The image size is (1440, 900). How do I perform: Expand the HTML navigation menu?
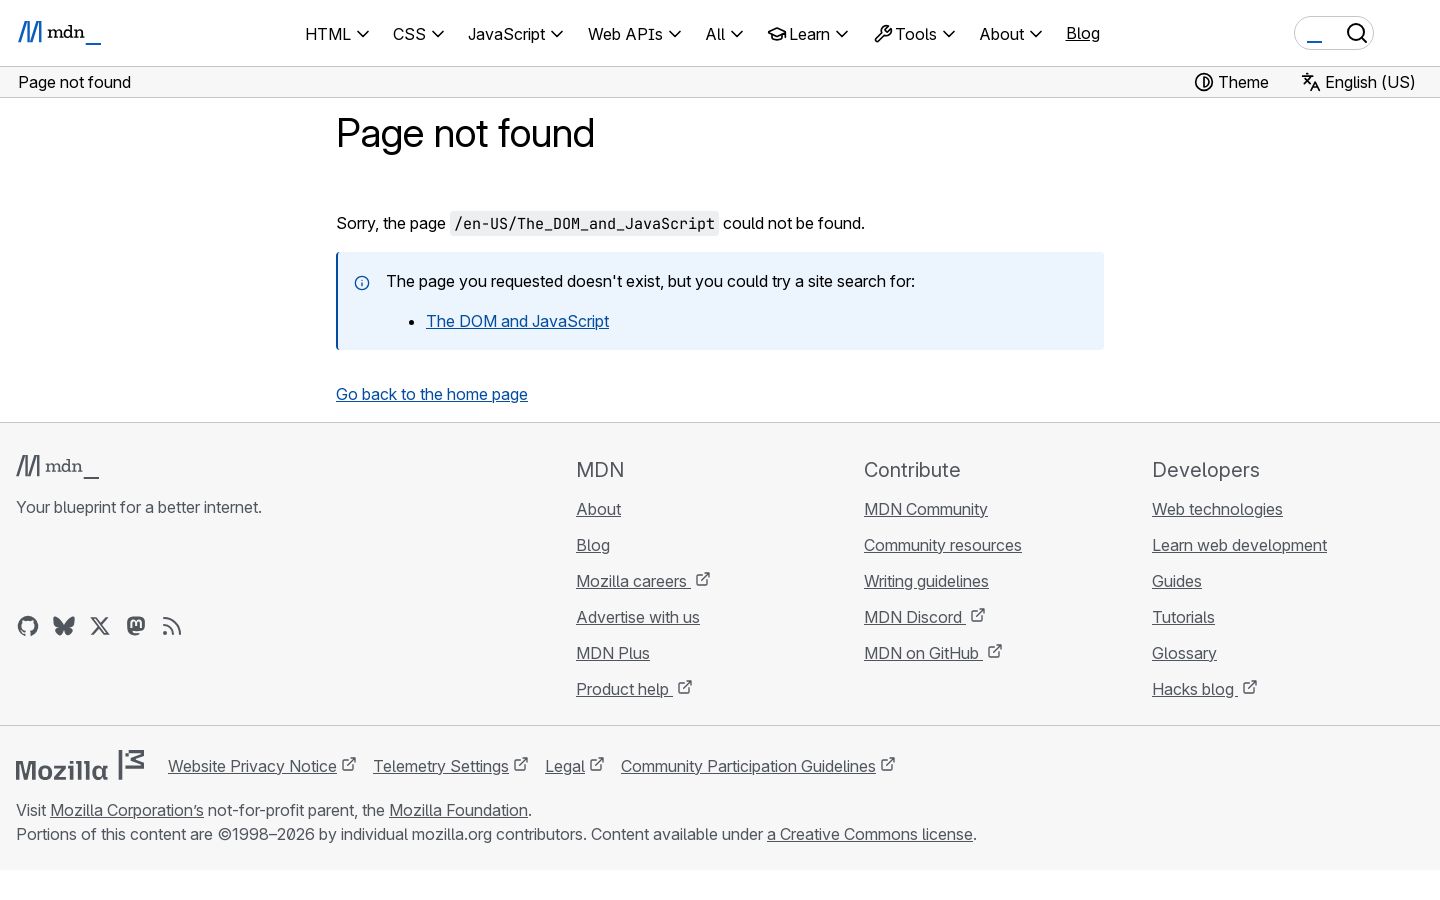click(x=337, y=34)
